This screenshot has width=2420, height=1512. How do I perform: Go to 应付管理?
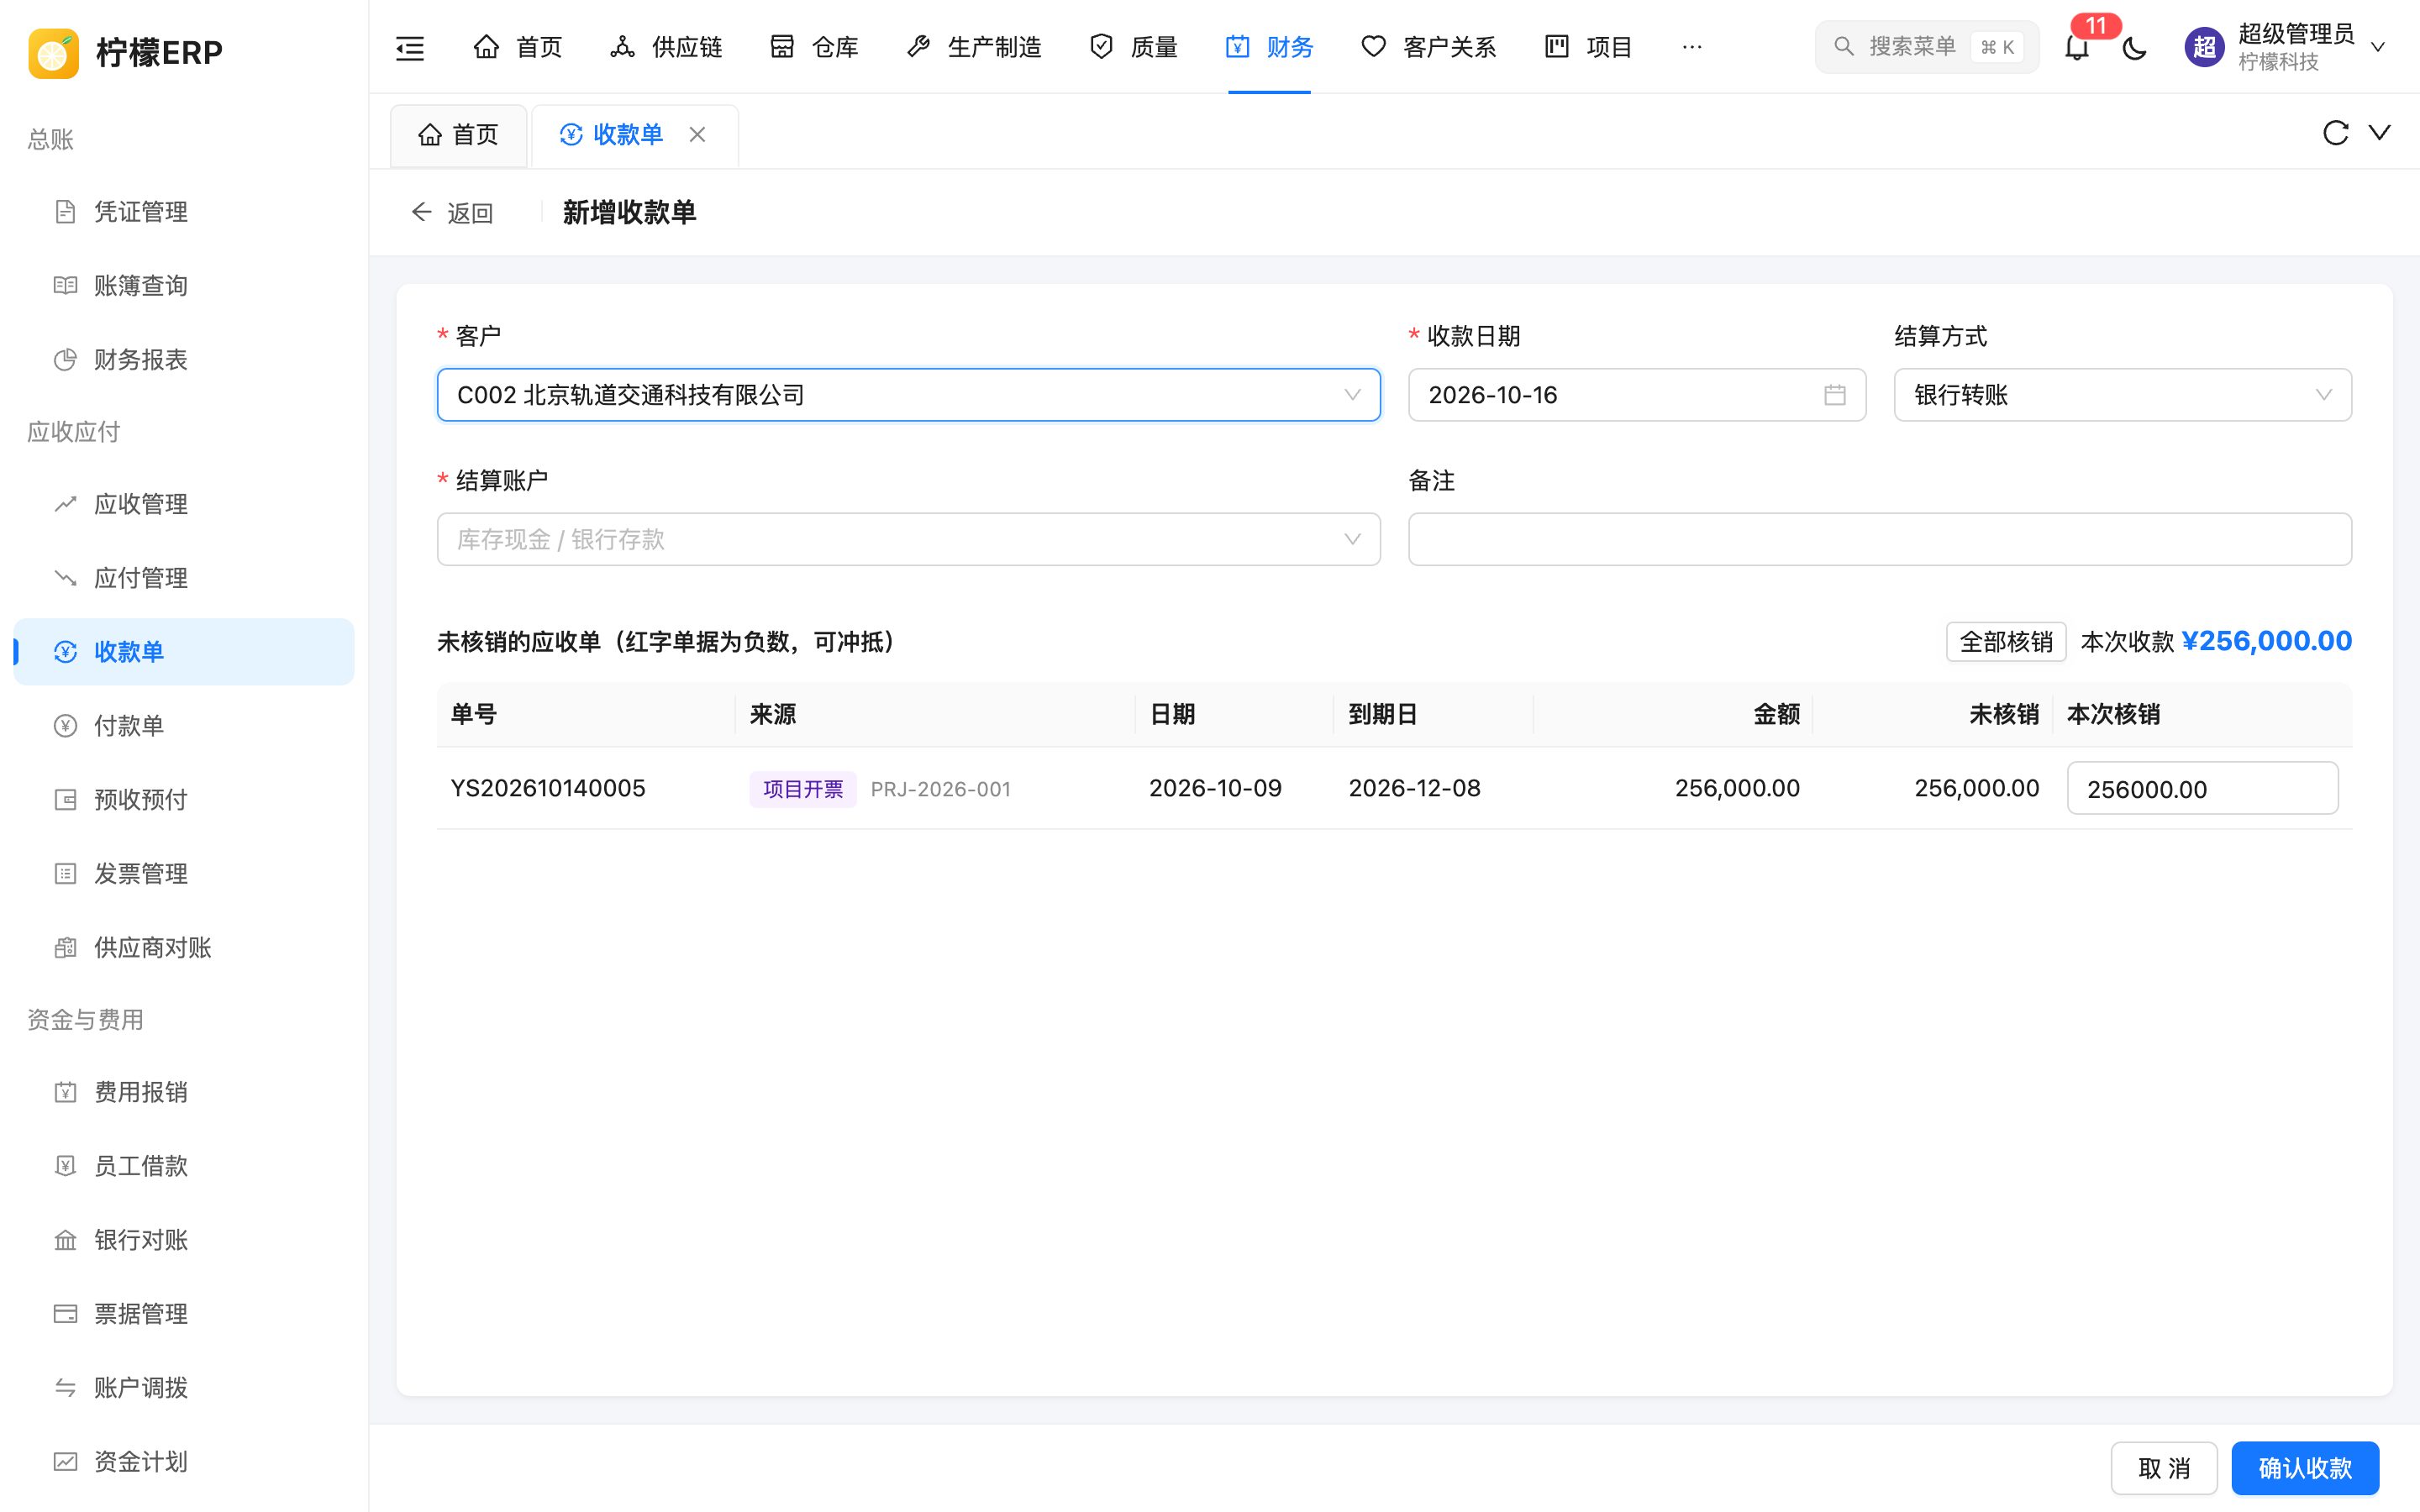coord(184,578)
